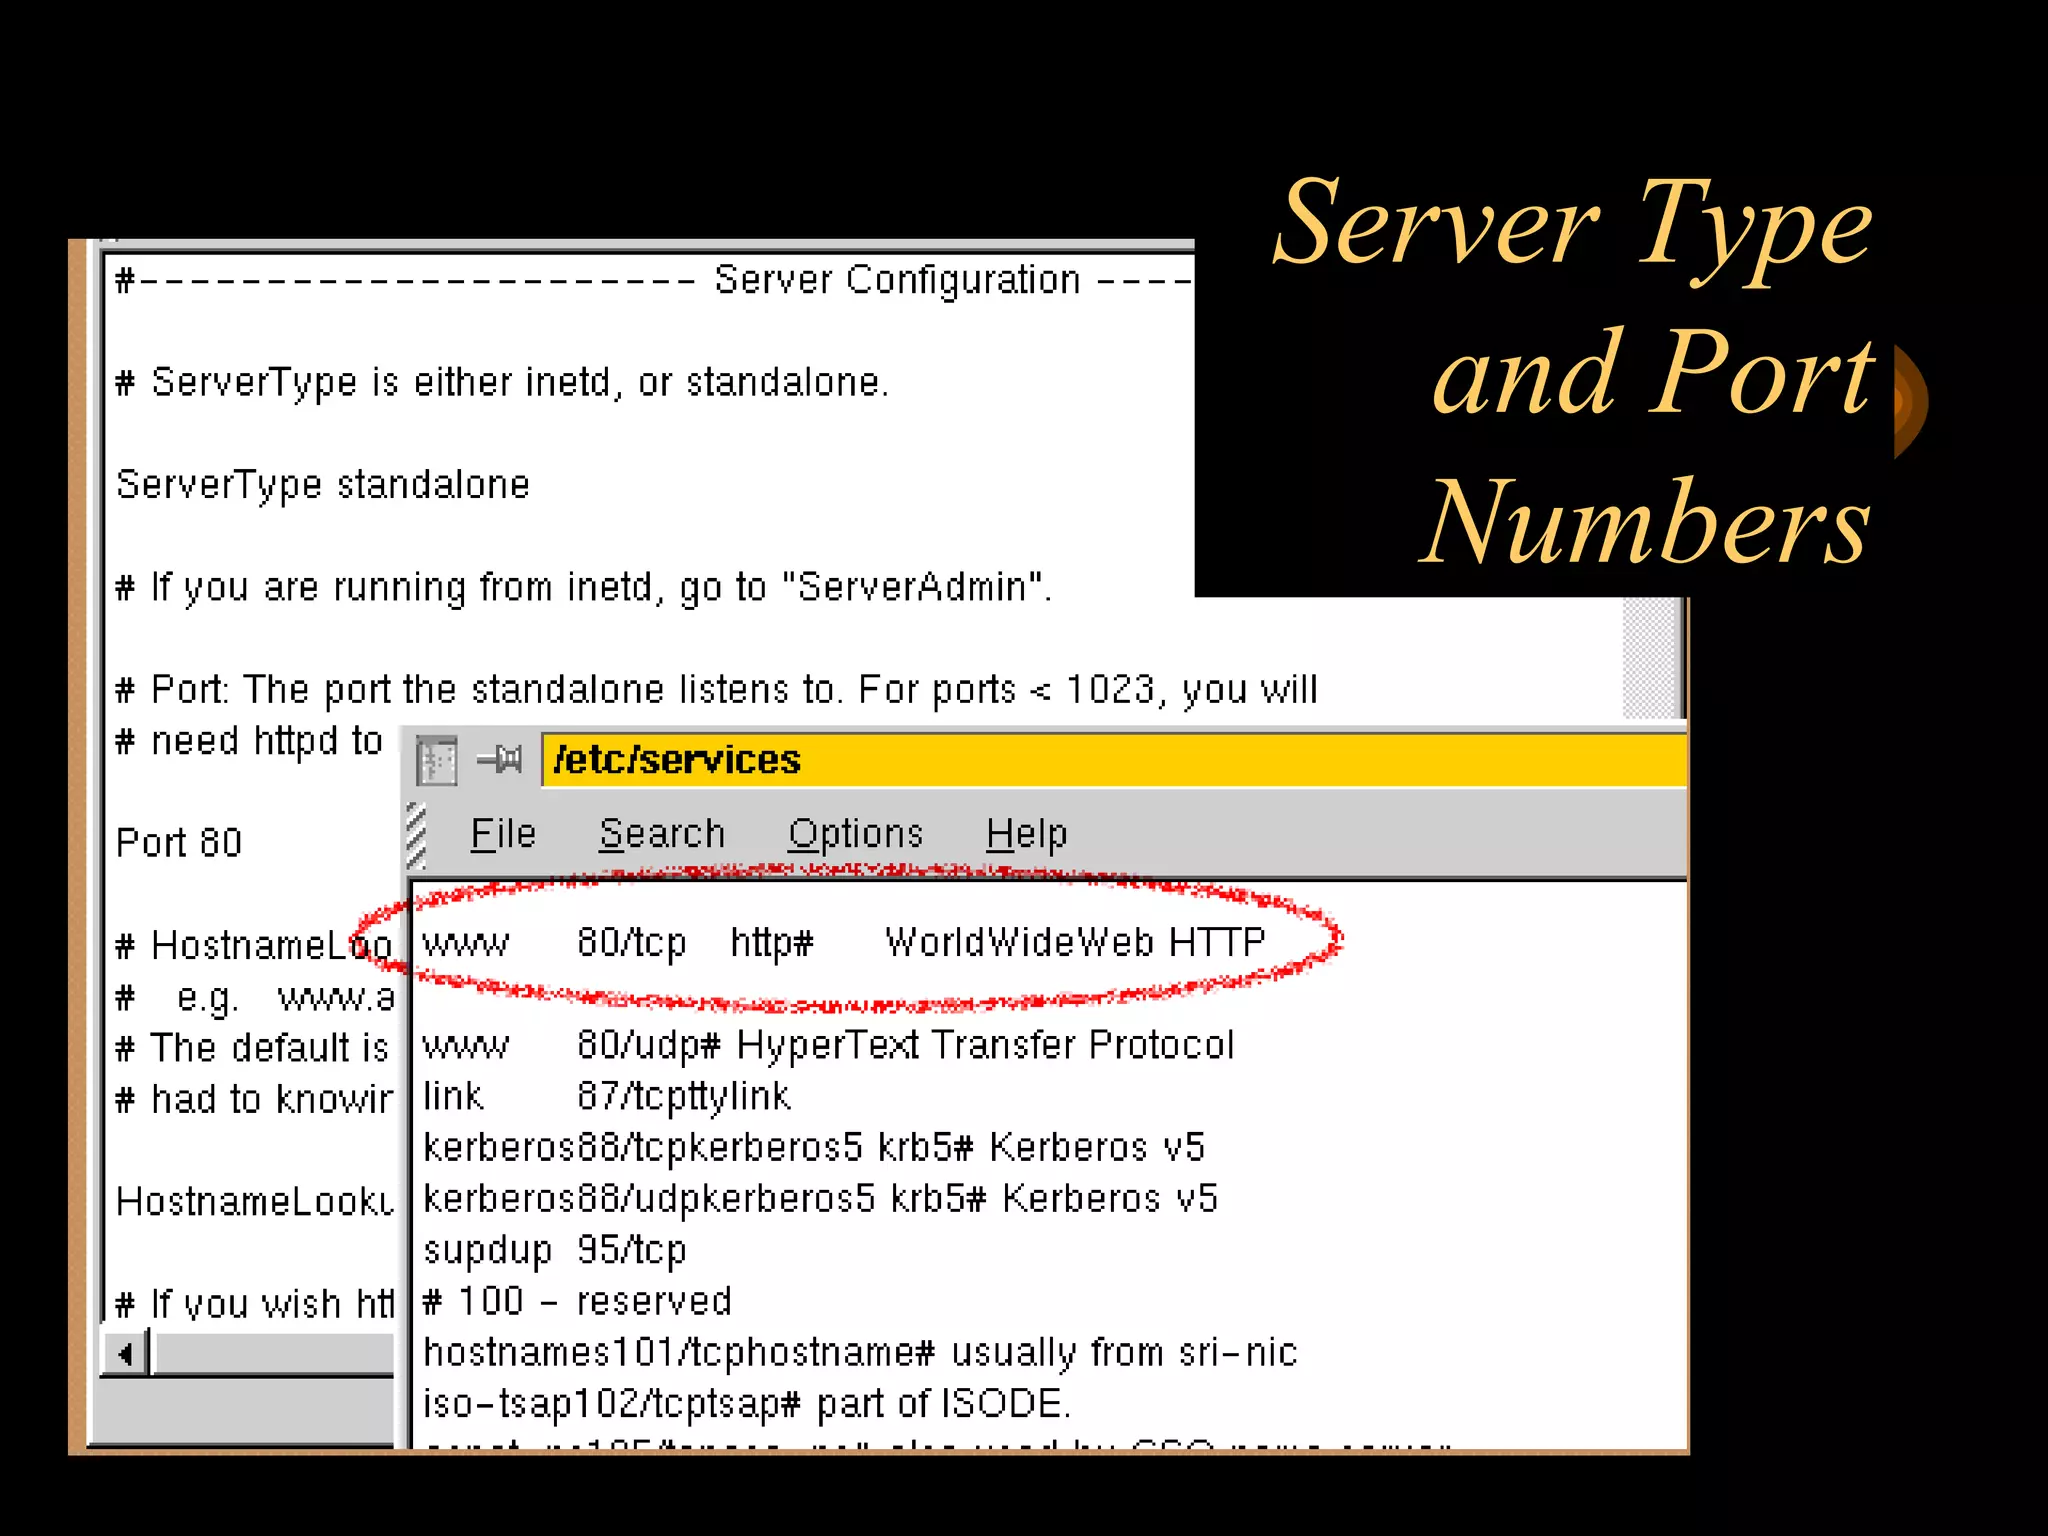This screenshot has height=1536, width=2048.
Task: Click the 'link 87/tcpttylink' line
Action: click(x=607, y=1096)
